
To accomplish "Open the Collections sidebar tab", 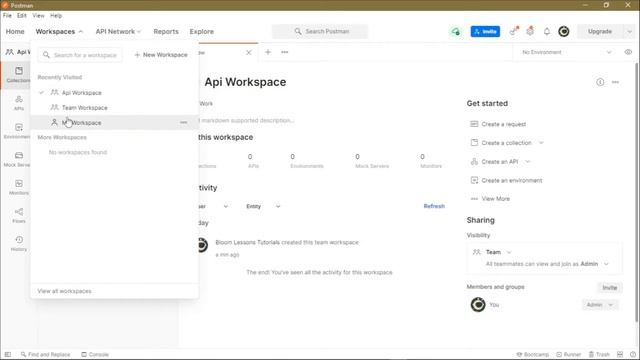I will coord(17,75).
